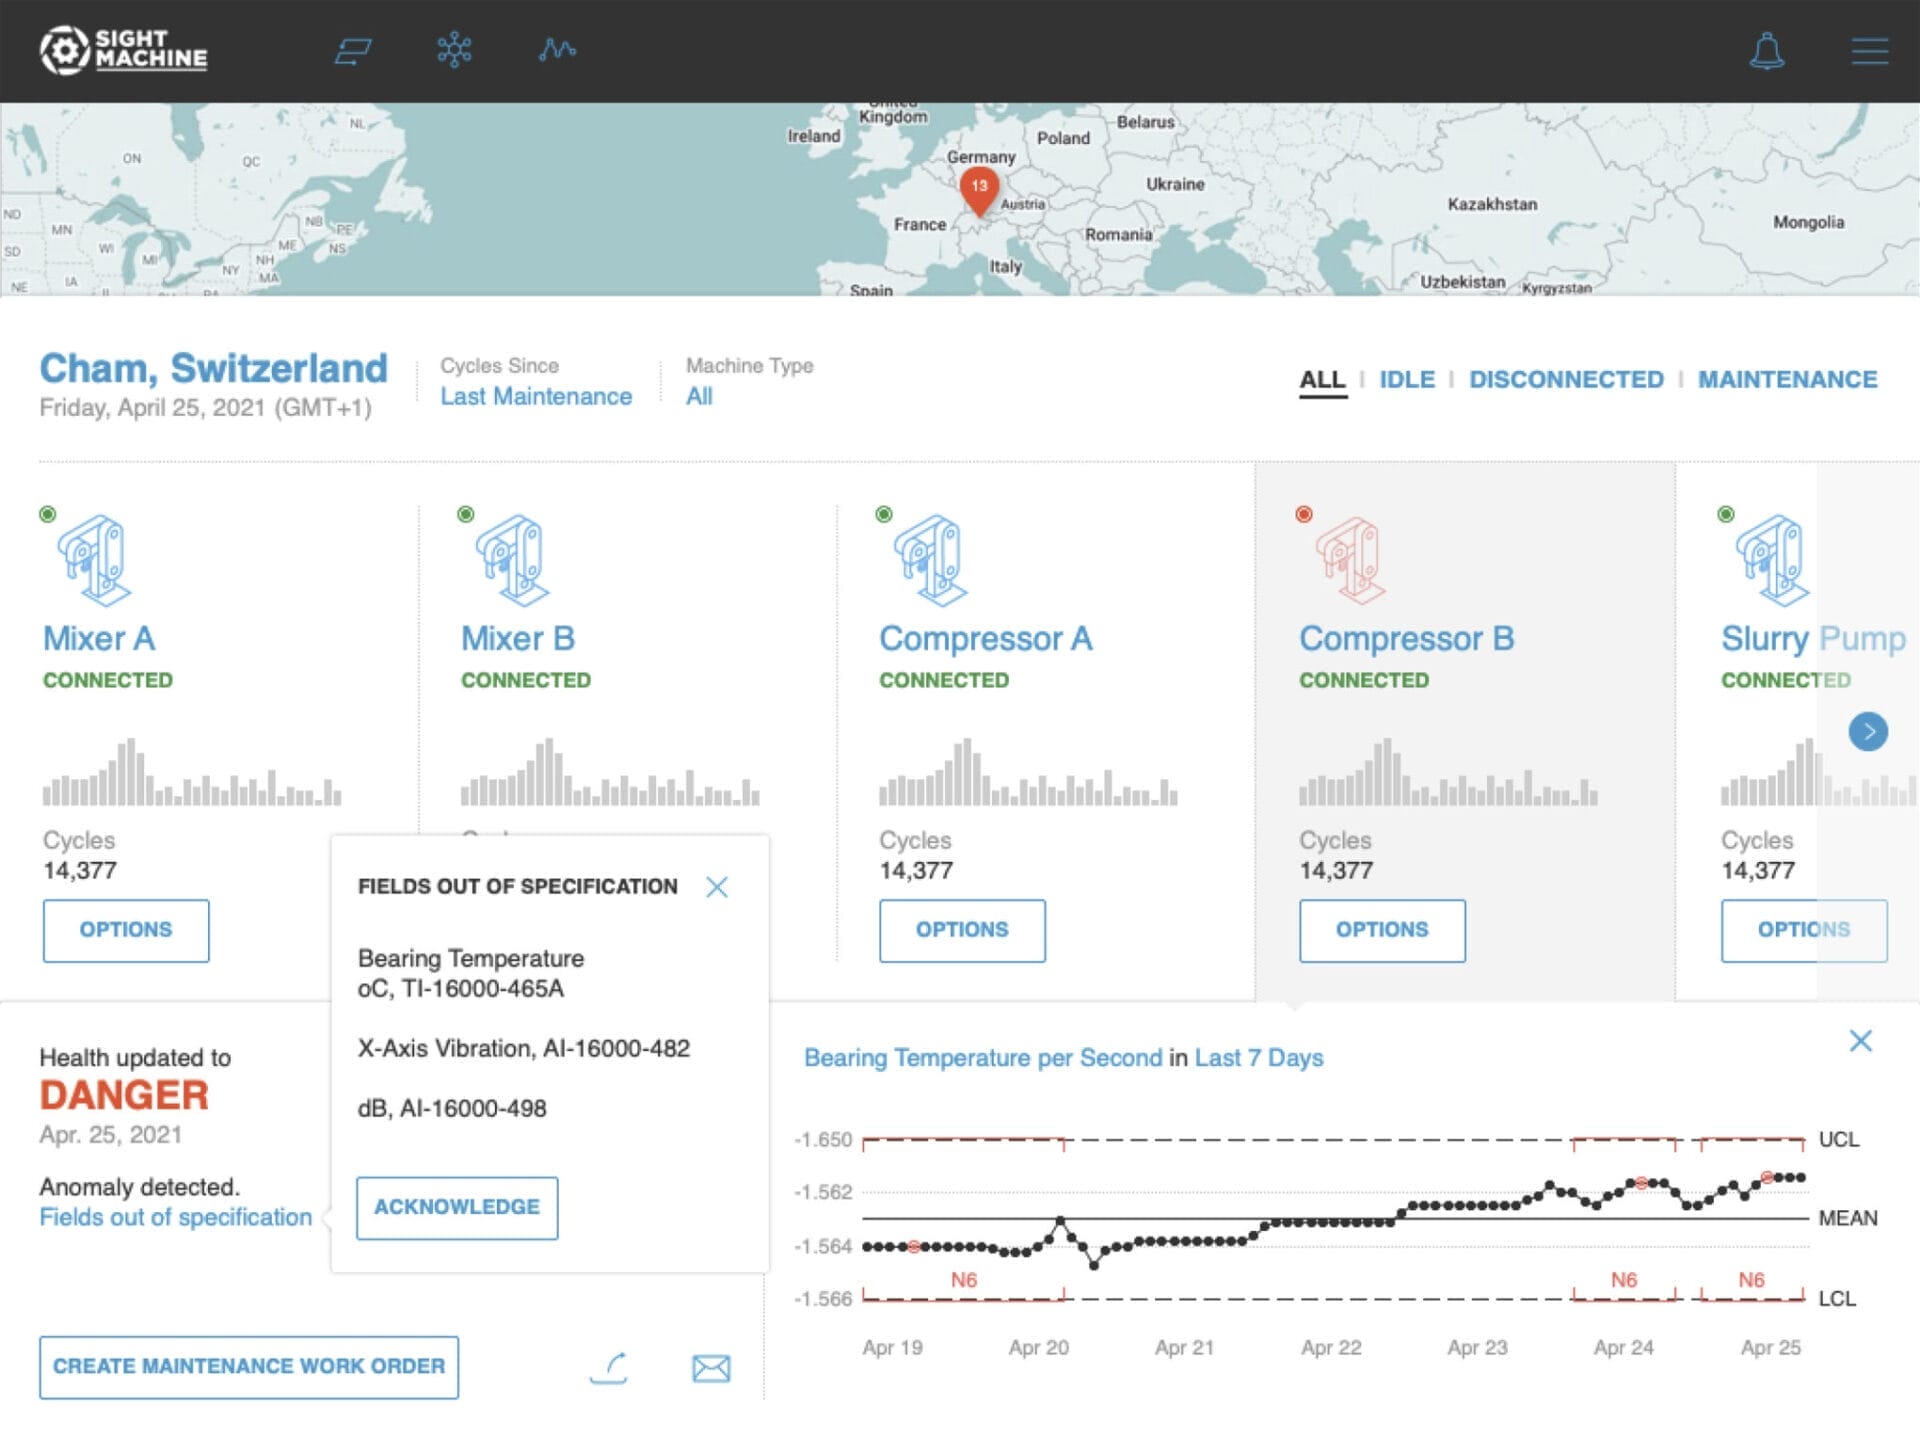This screenshot has width=1920, height=1437.
Task: Click Create Maintenance Work Order
Action: tap(249, 1367)
